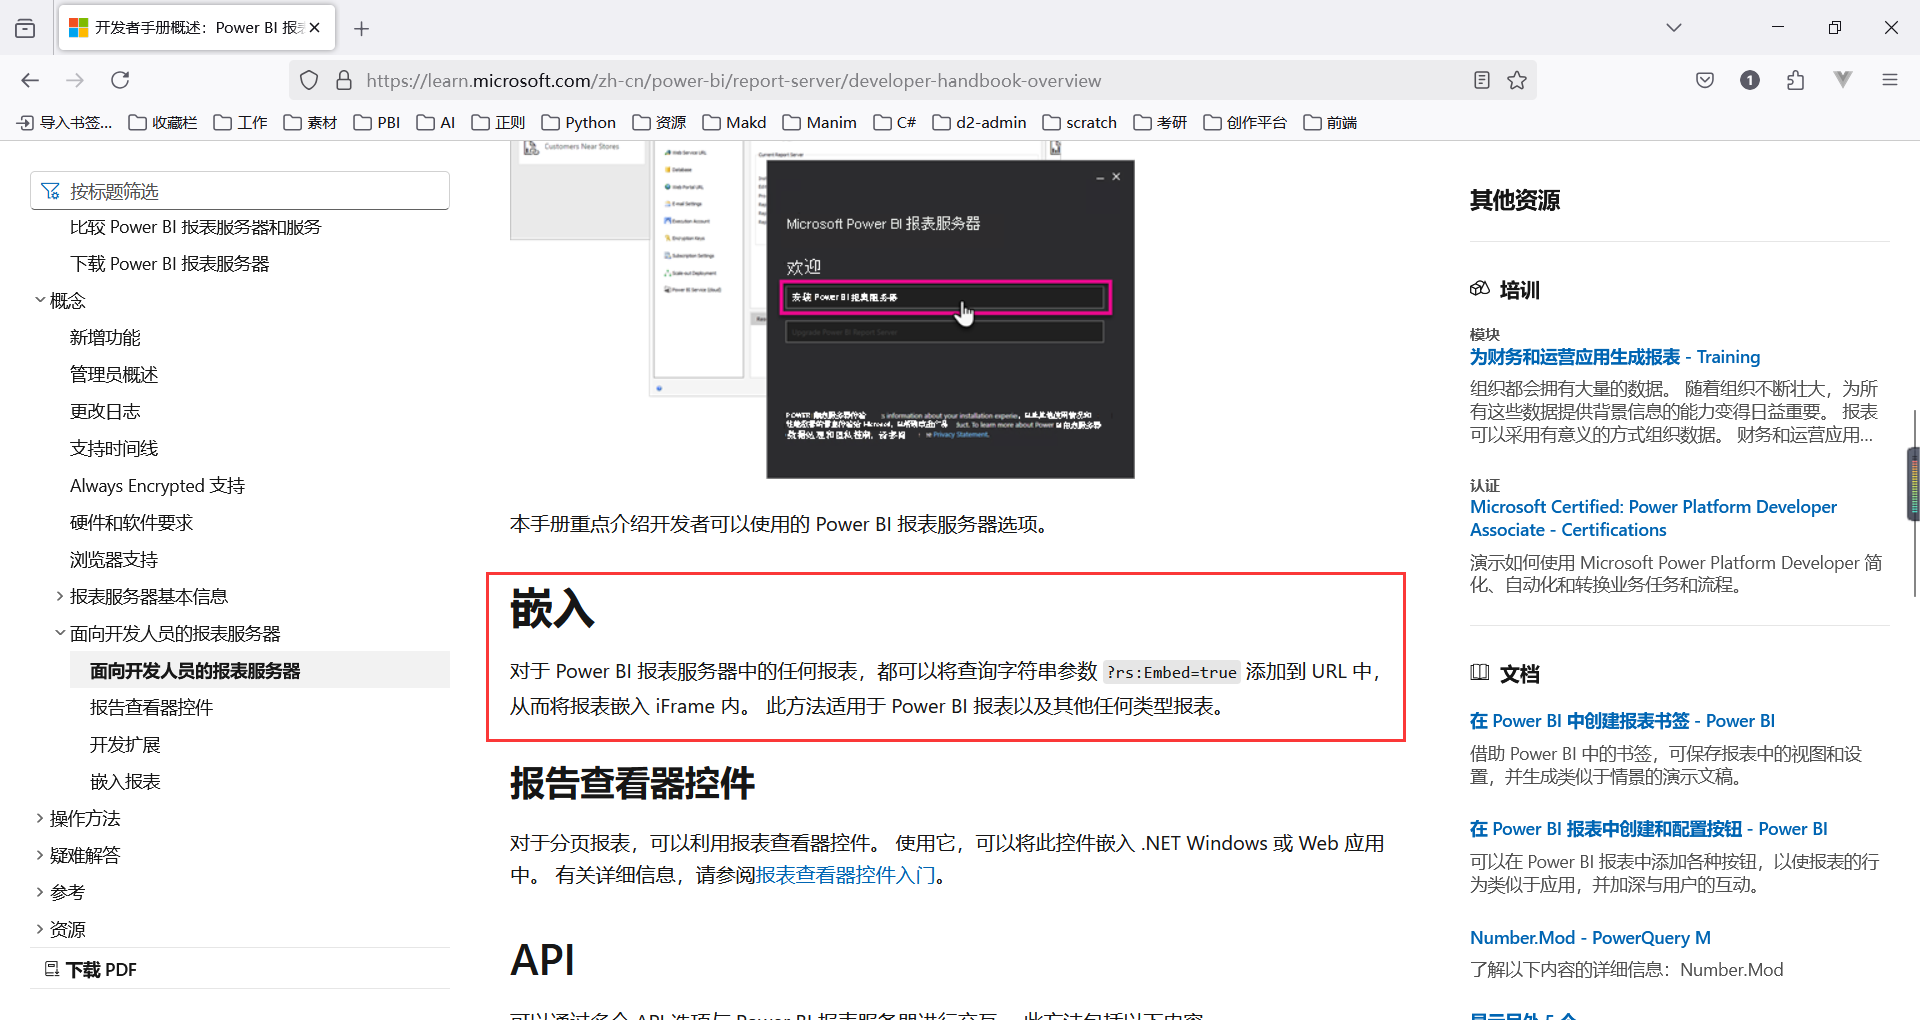Close the Power BI developer handbook tab

click(x=315, y=28)
